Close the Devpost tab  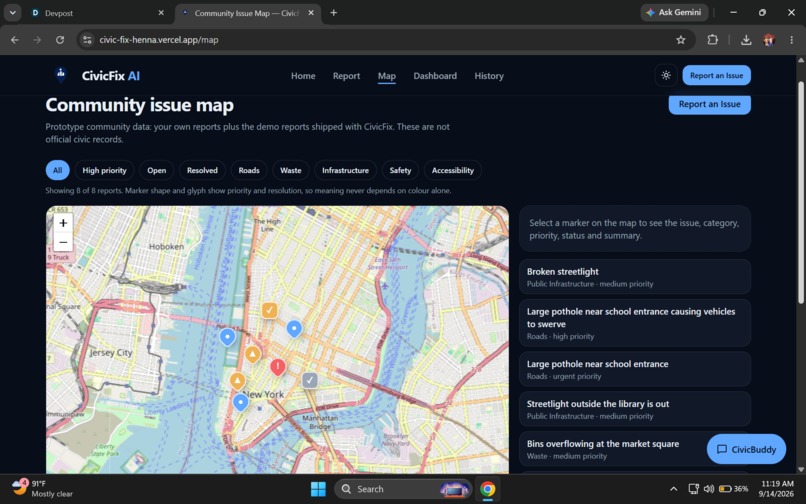161,13
